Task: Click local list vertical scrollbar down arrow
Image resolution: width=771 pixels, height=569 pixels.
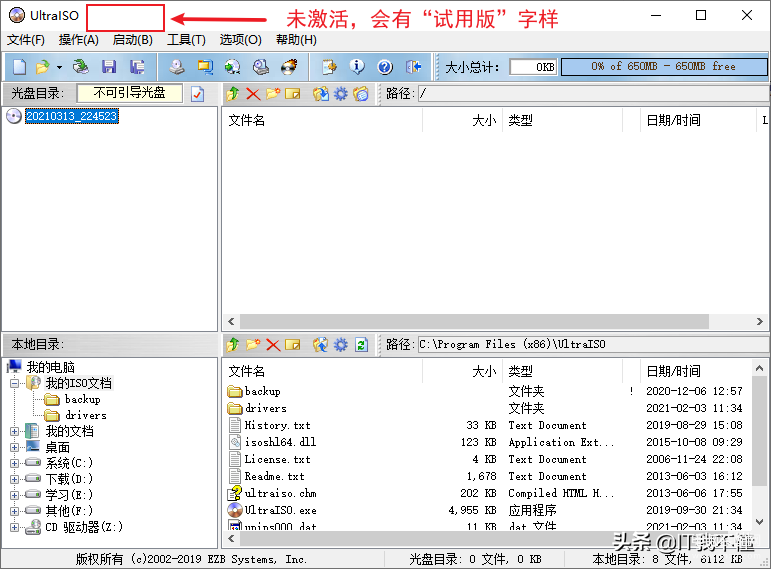Action: (759, 522)
